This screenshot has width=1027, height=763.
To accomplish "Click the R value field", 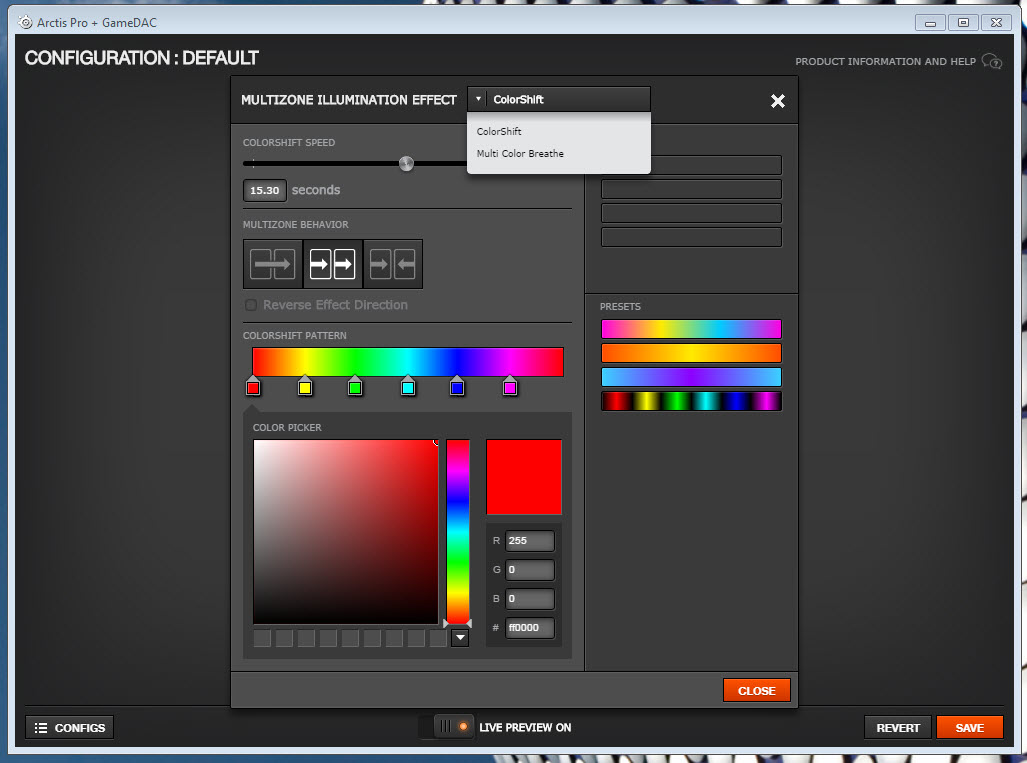I will (530, 541).
